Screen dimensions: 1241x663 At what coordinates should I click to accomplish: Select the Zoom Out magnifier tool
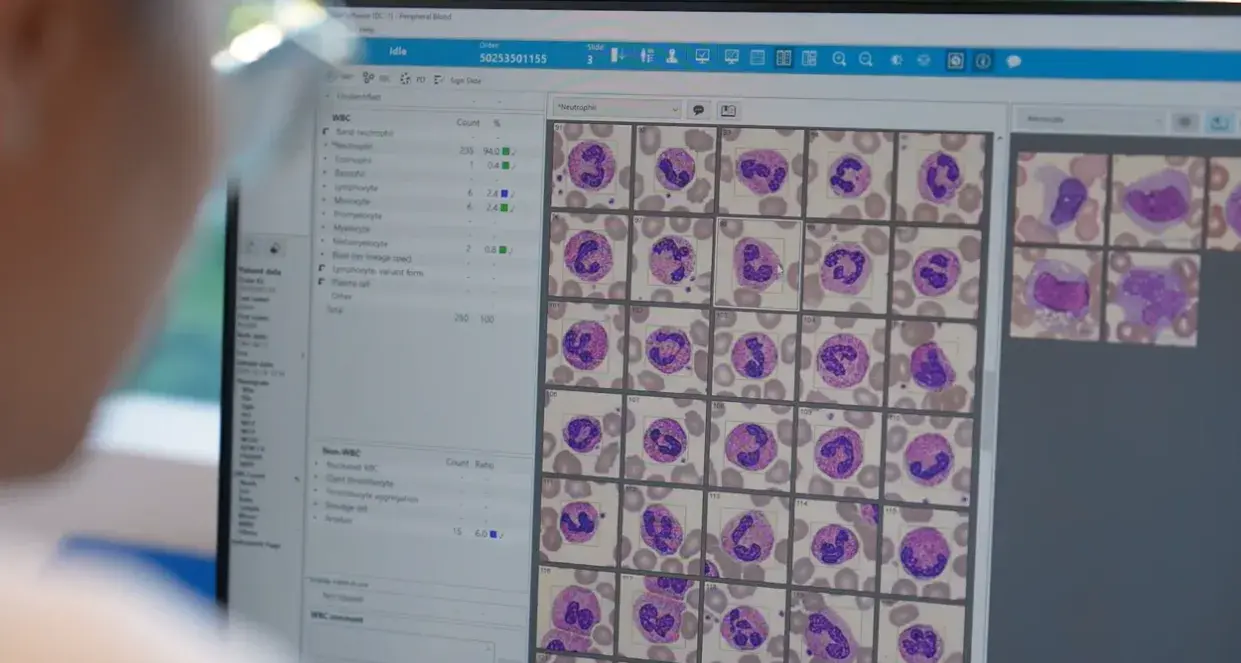(x=866, y=59)
